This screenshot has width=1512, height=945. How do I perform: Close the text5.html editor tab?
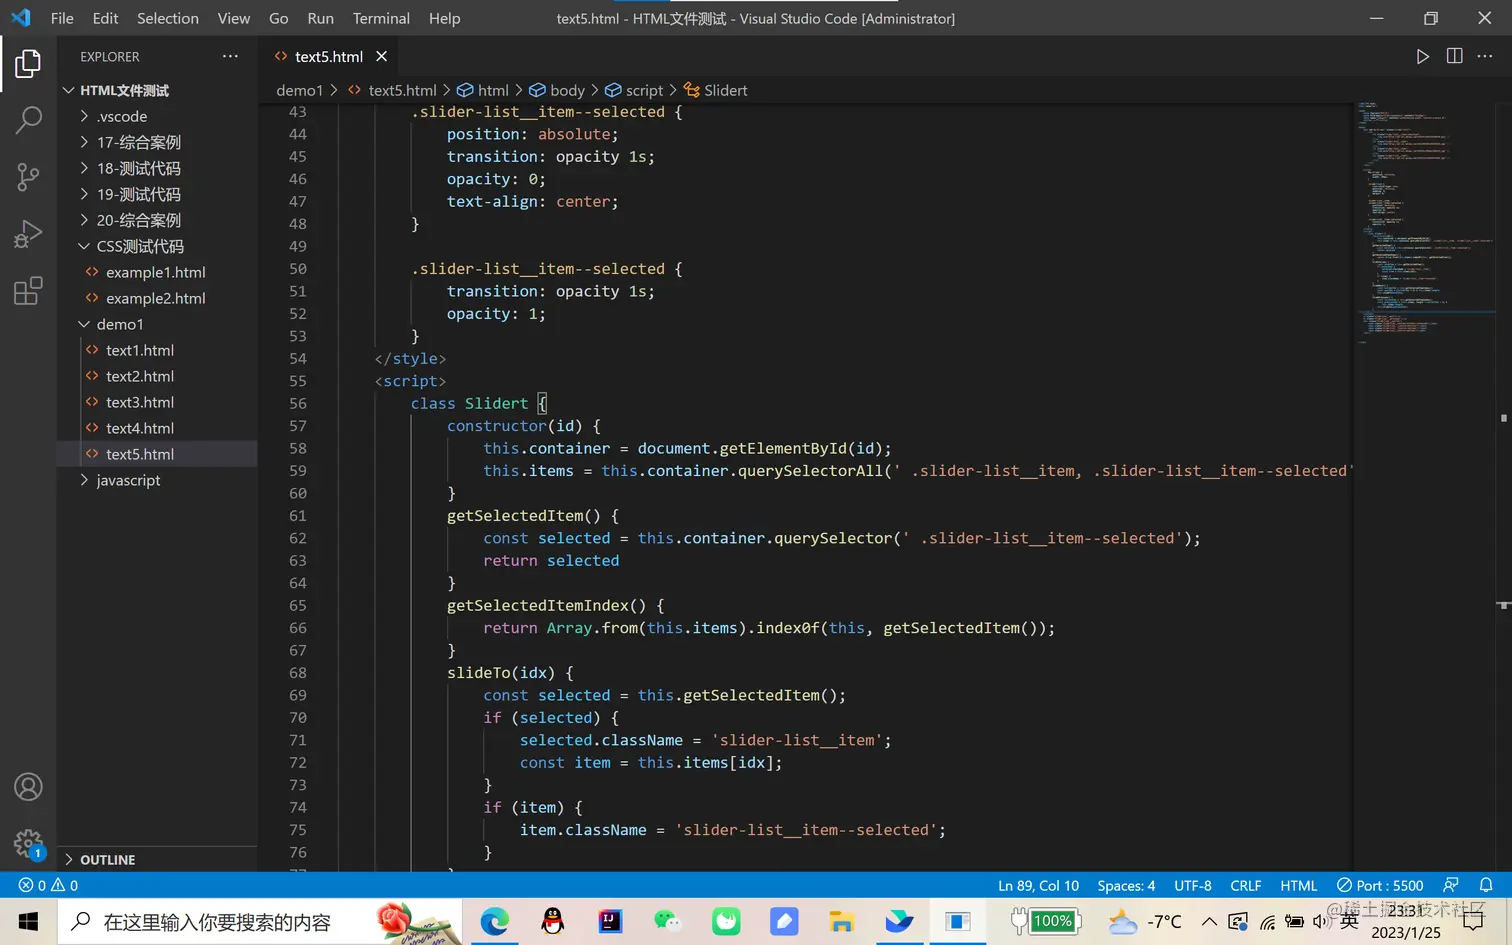tap(381, 57)
